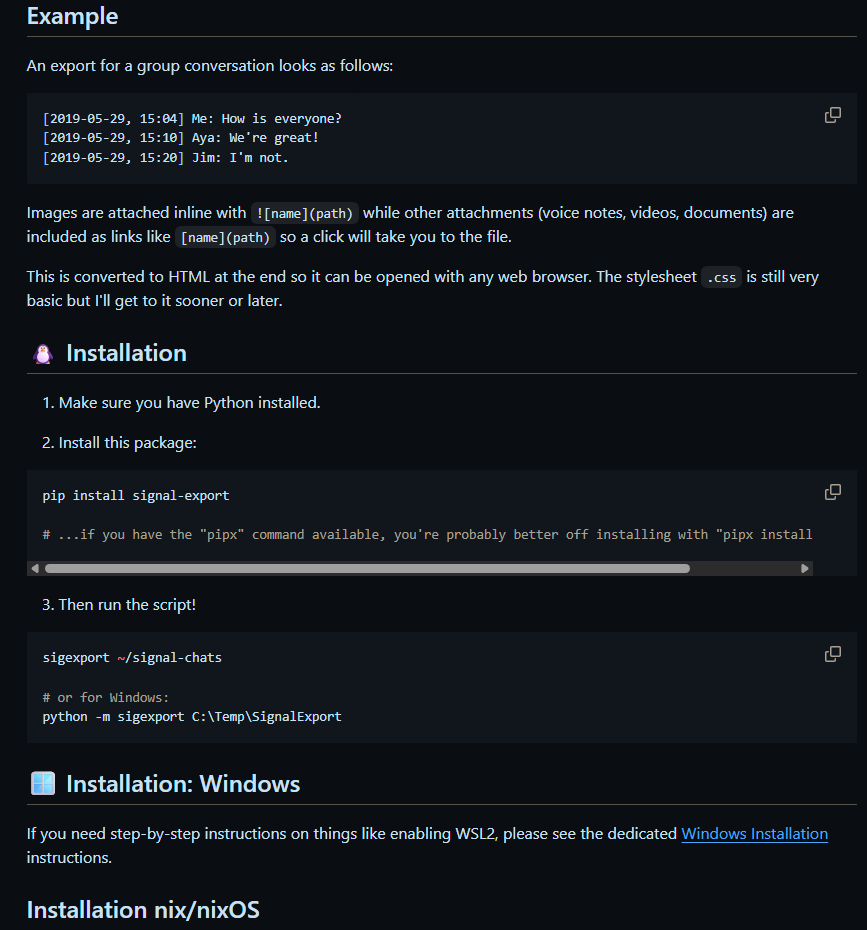Copy the example group conversation code block
The height and width of the screenshot is (930, 867).
click(x=832, y=115)
